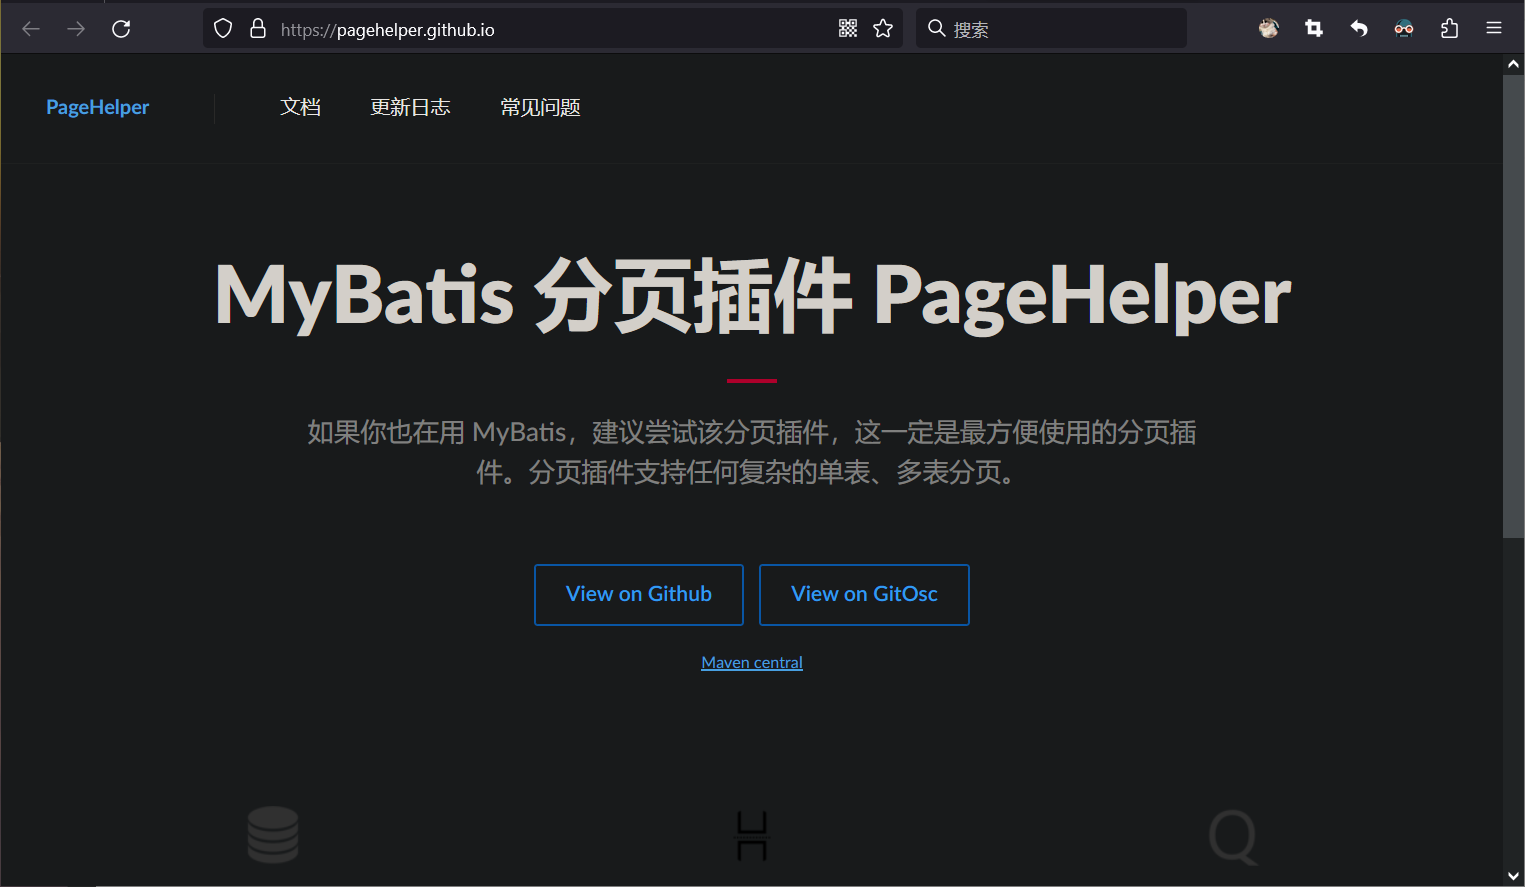
Task: Click the PageHelper logo link
Action: tap(97, 107)
